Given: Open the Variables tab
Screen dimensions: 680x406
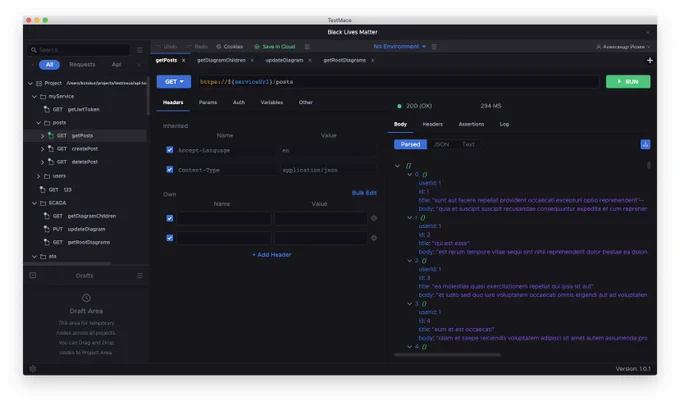Looking at the screenshot, I should (x=271, y=102).
